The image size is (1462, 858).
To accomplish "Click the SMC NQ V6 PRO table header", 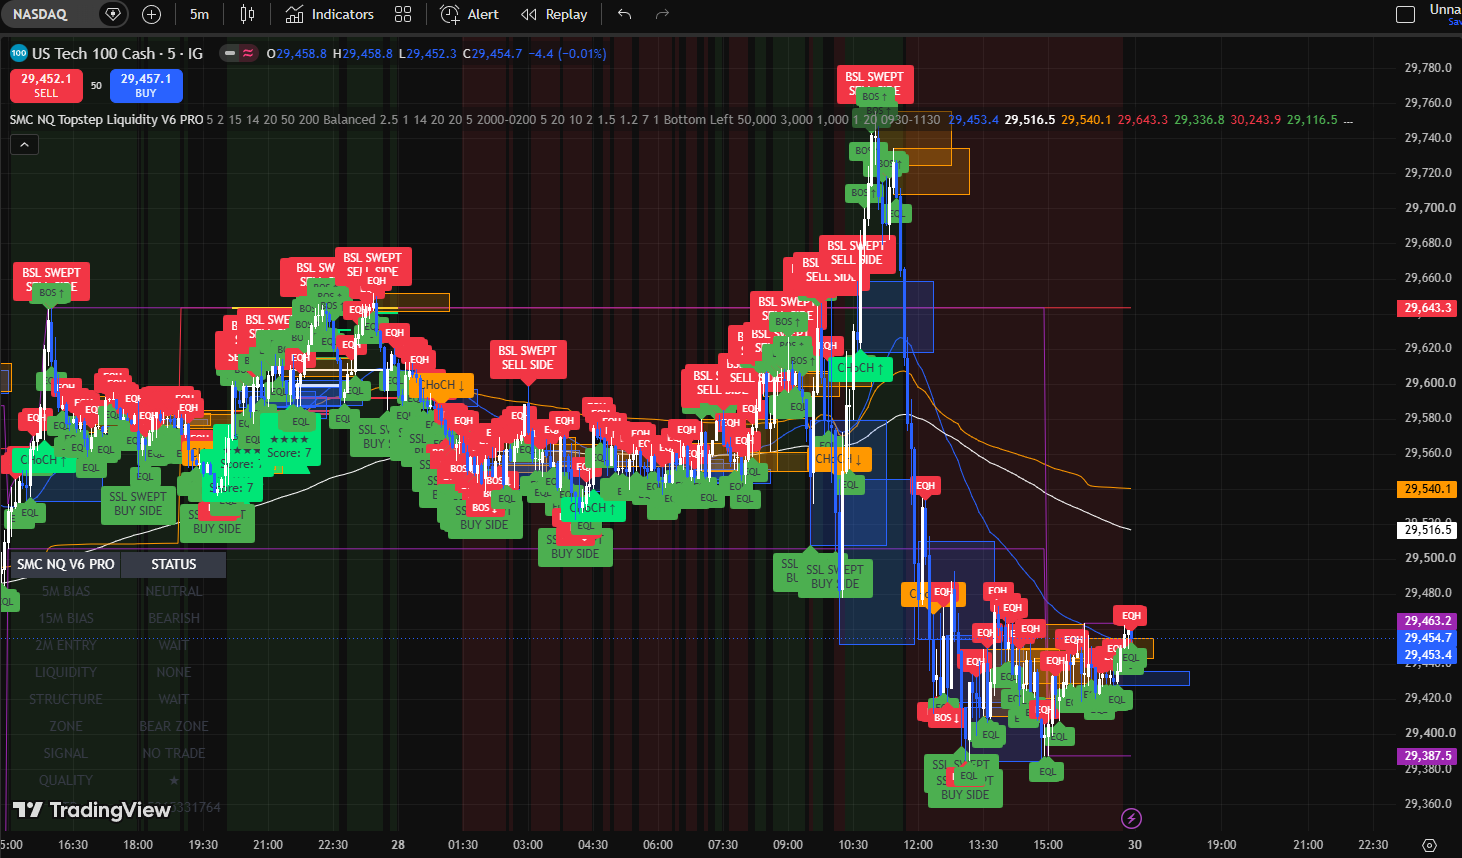I will (x=65, y=564).
